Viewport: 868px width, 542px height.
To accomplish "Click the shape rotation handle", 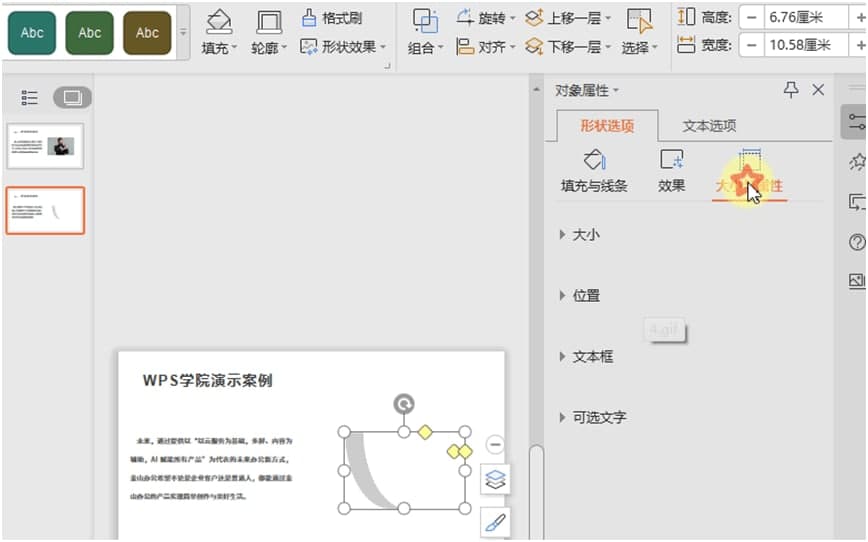I will pos(404,404).
